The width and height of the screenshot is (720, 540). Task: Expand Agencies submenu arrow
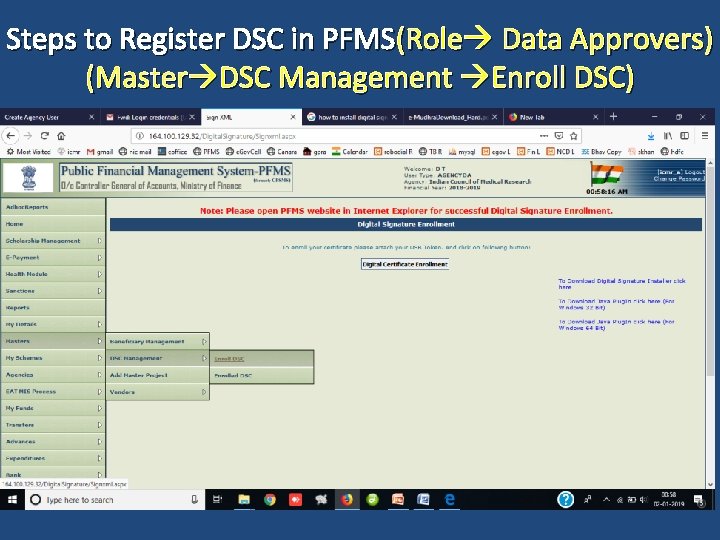(100, 375)
